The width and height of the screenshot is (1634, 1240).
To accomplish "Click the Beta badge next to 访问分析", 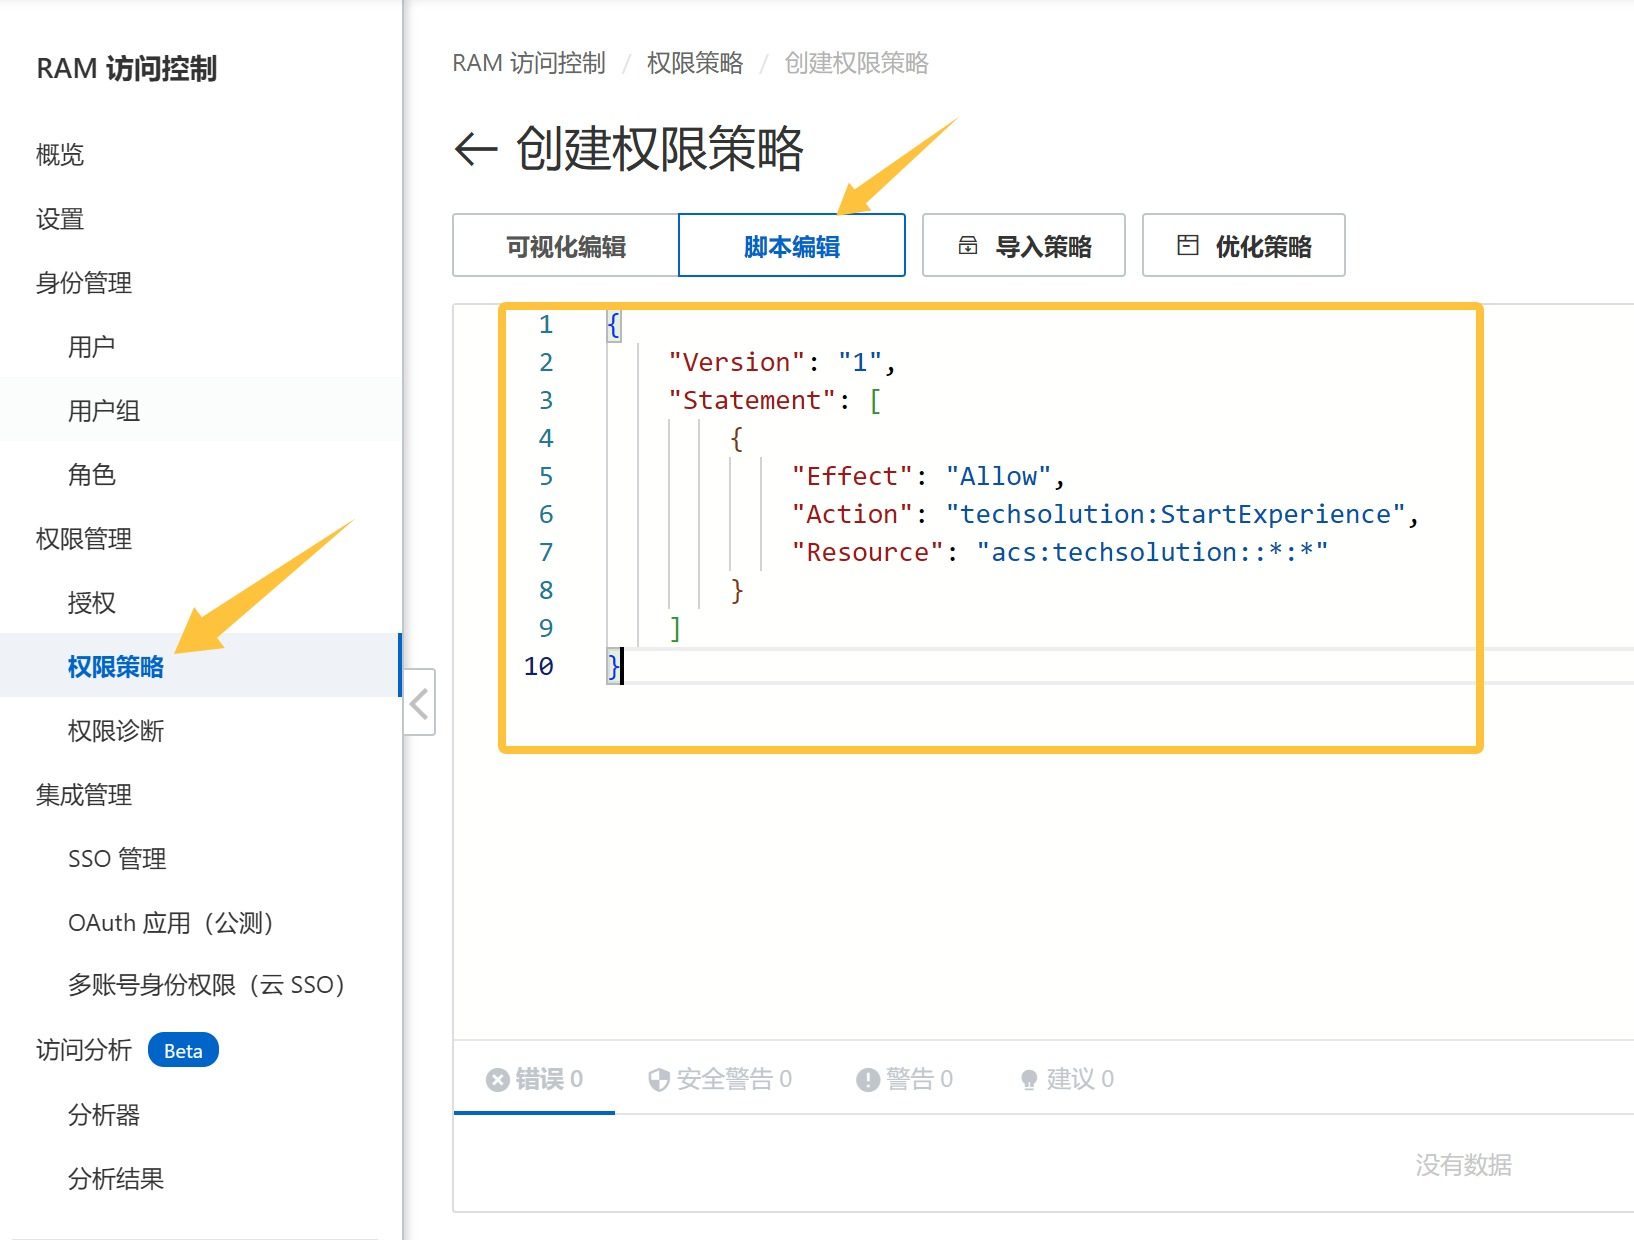I will (183, 1051).
